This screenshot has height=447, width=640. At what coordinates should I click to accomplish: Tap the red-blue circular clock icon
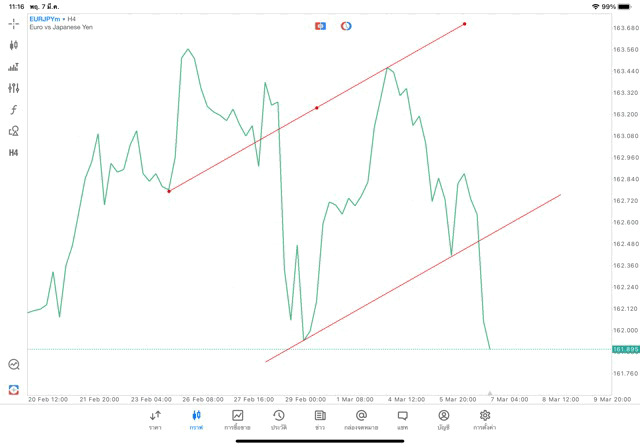click(346, 26)
